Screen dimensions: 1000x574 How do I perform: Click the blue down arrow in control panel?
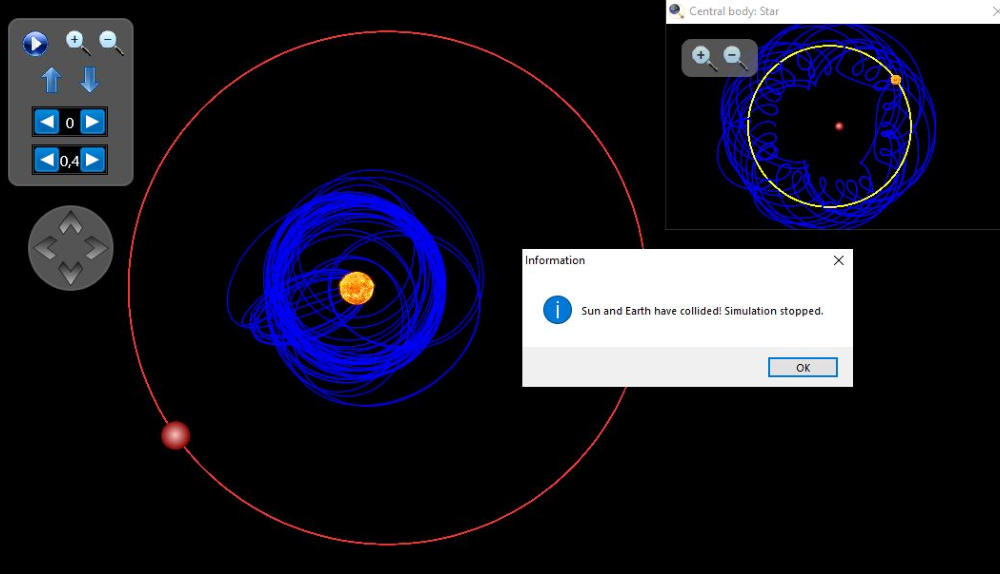click(89, 81)
